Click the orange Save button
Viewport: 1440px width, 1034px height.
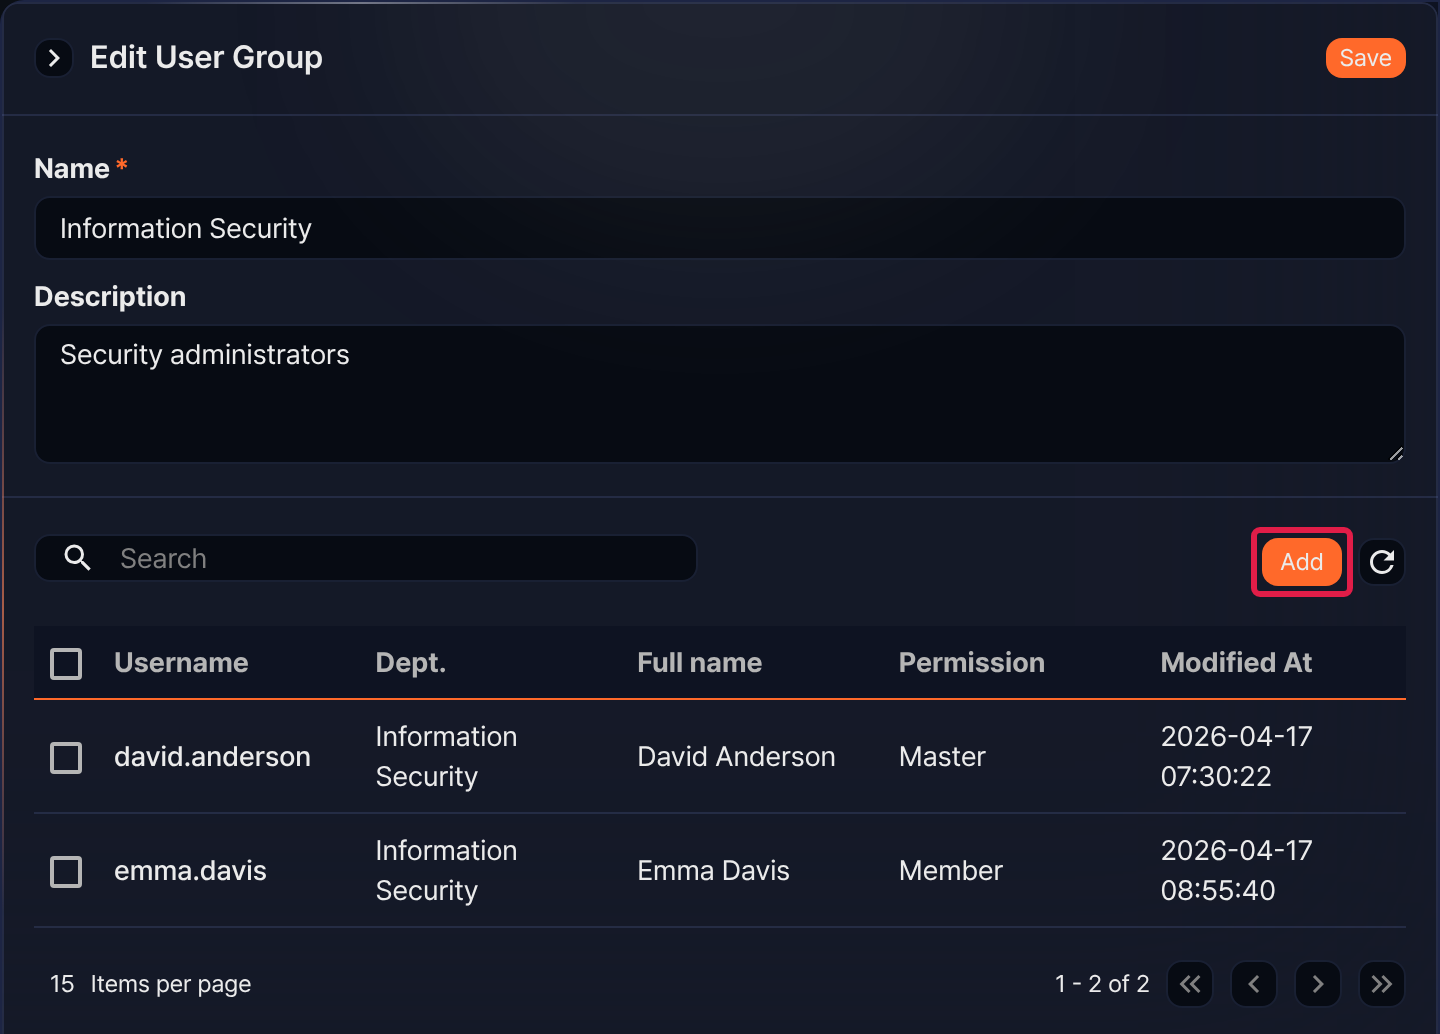(x=1365, y=58)
